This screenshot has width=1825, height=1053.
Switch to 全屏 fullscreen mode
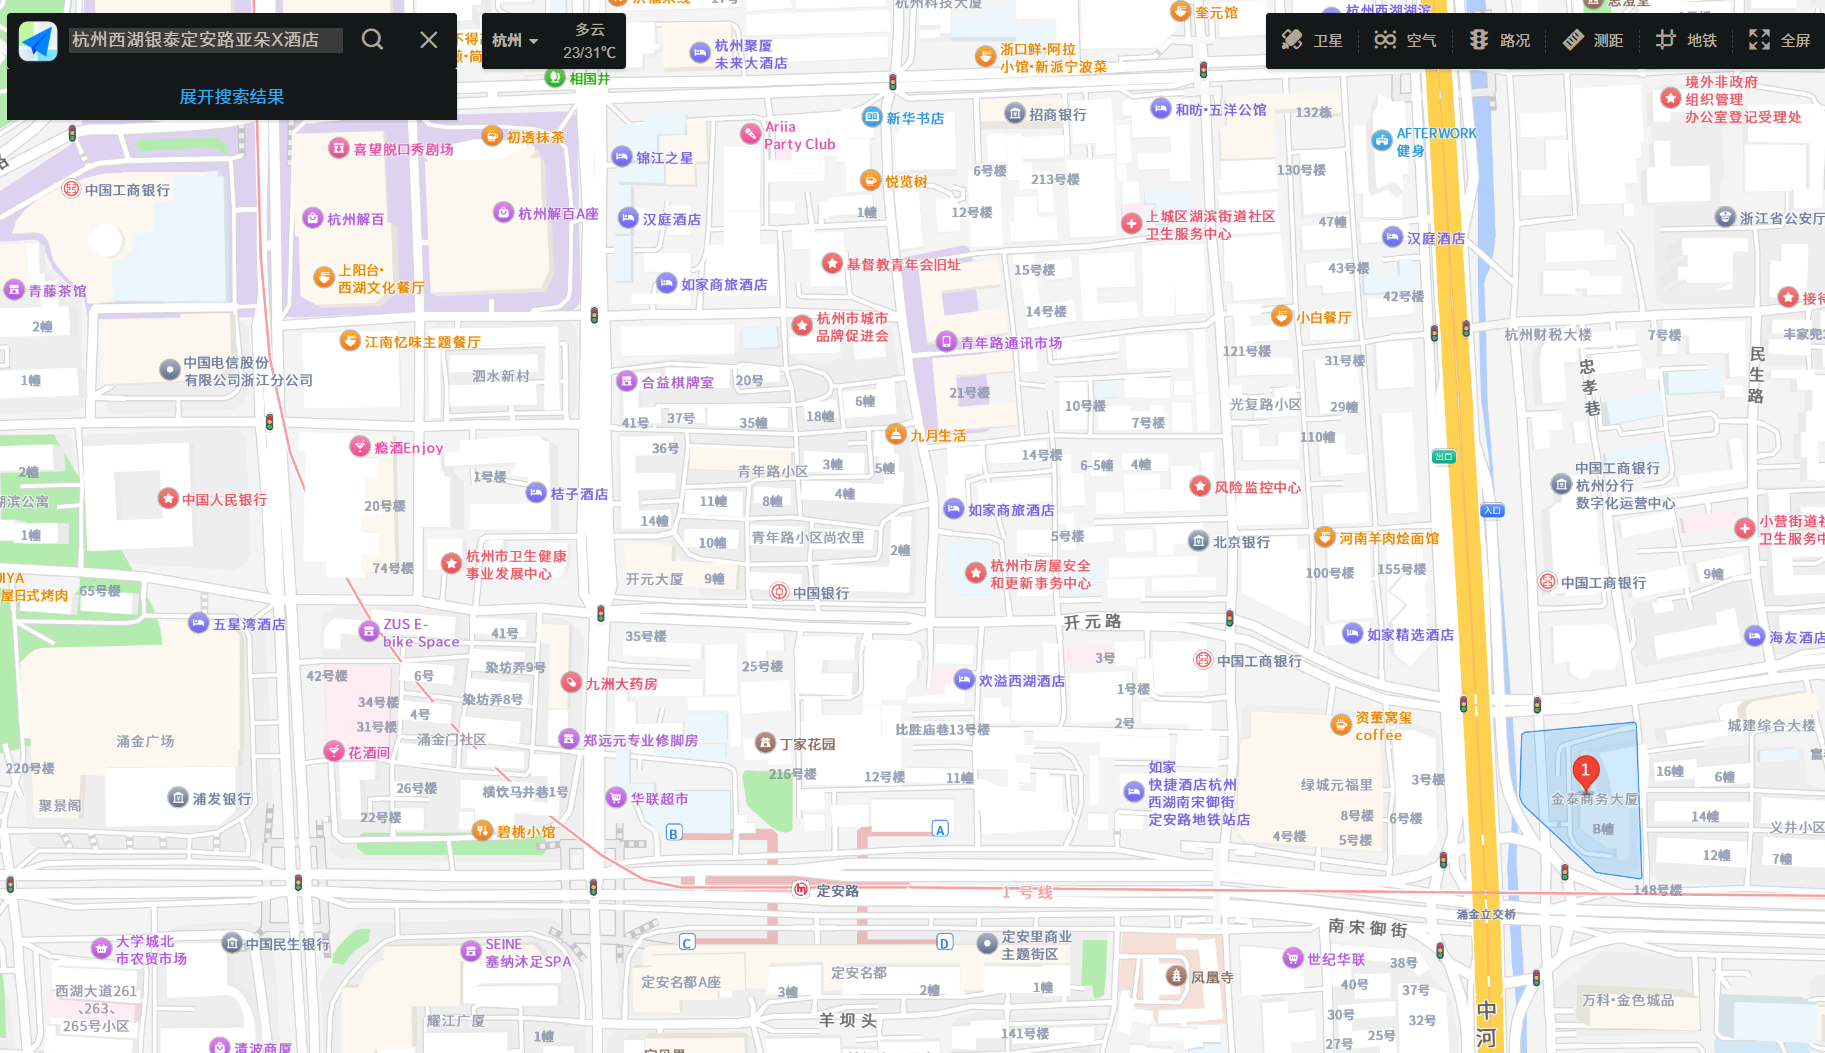1780,40
